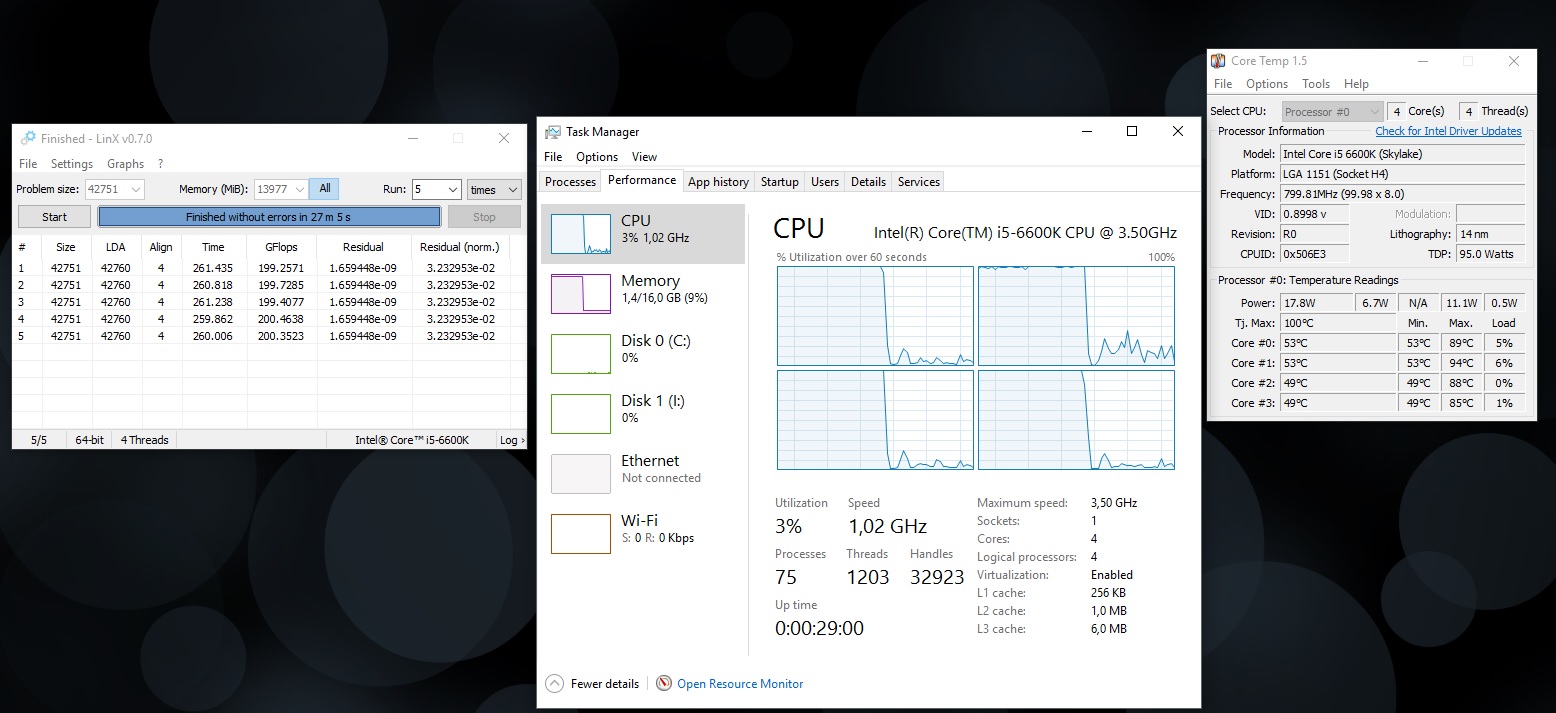Click the Platform field LGA 1151
1556x713 pixels.
1402,174
